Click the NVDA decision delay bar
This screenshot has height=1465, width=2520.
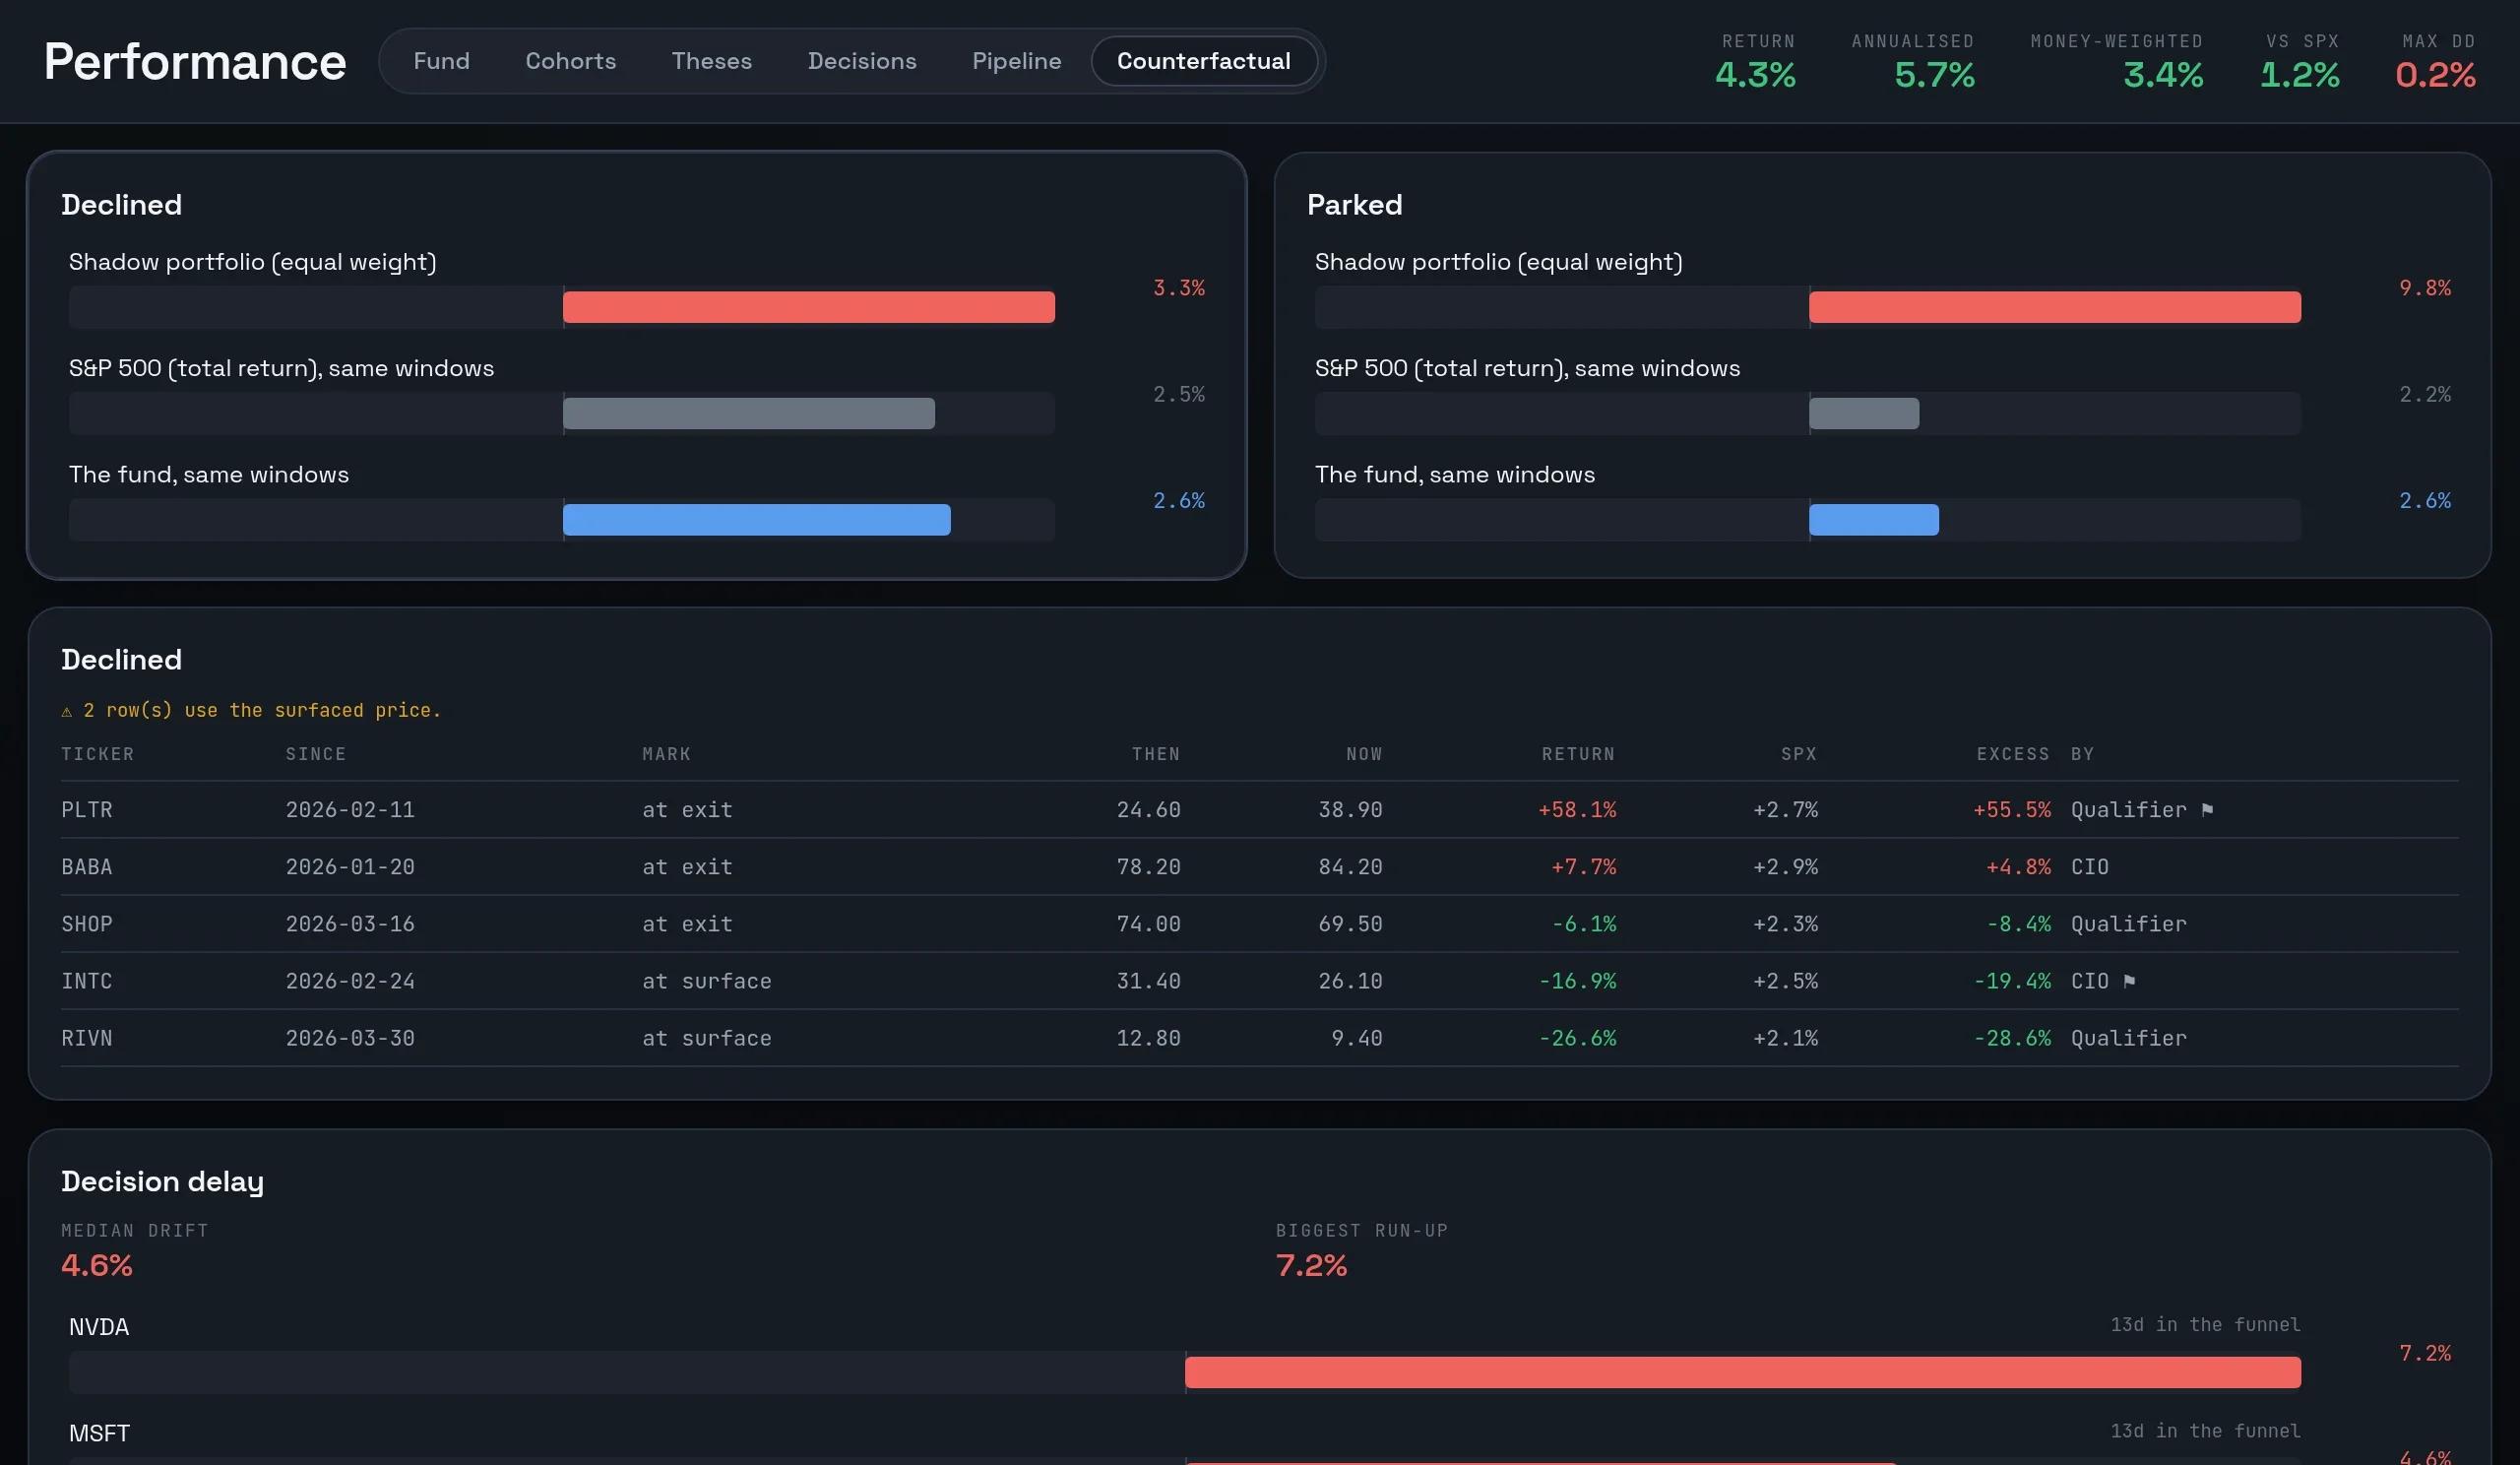[x=1742, y=1372]
